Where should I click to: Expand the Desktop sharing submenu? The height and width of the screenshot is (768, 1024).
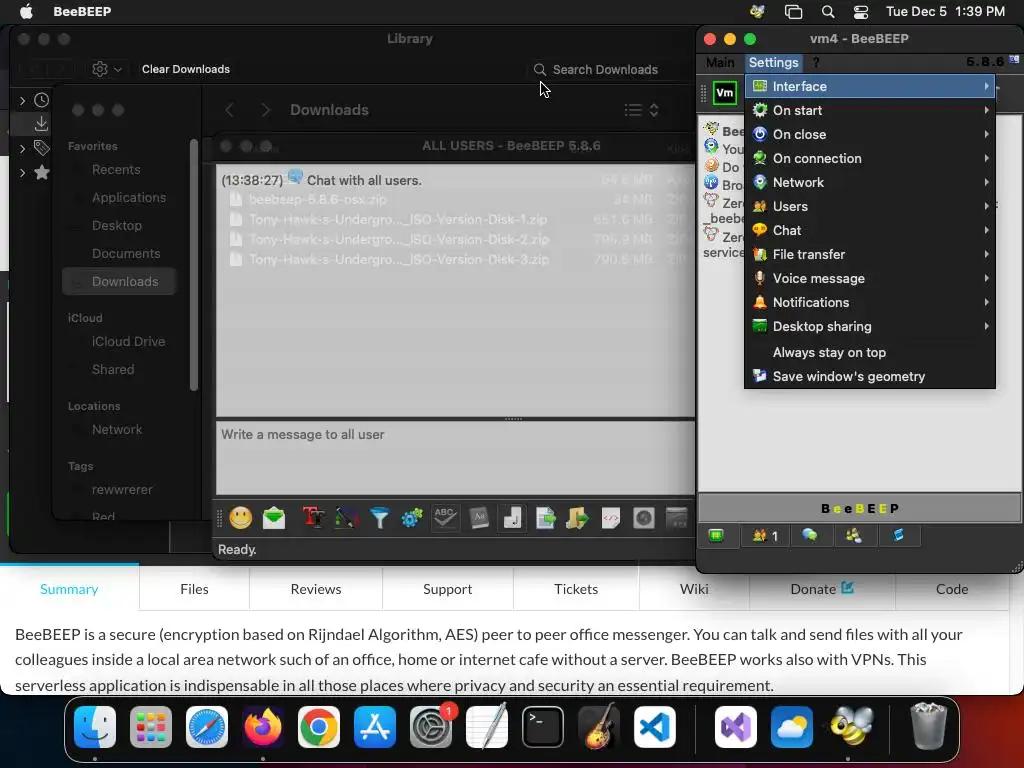coord(871,327)
